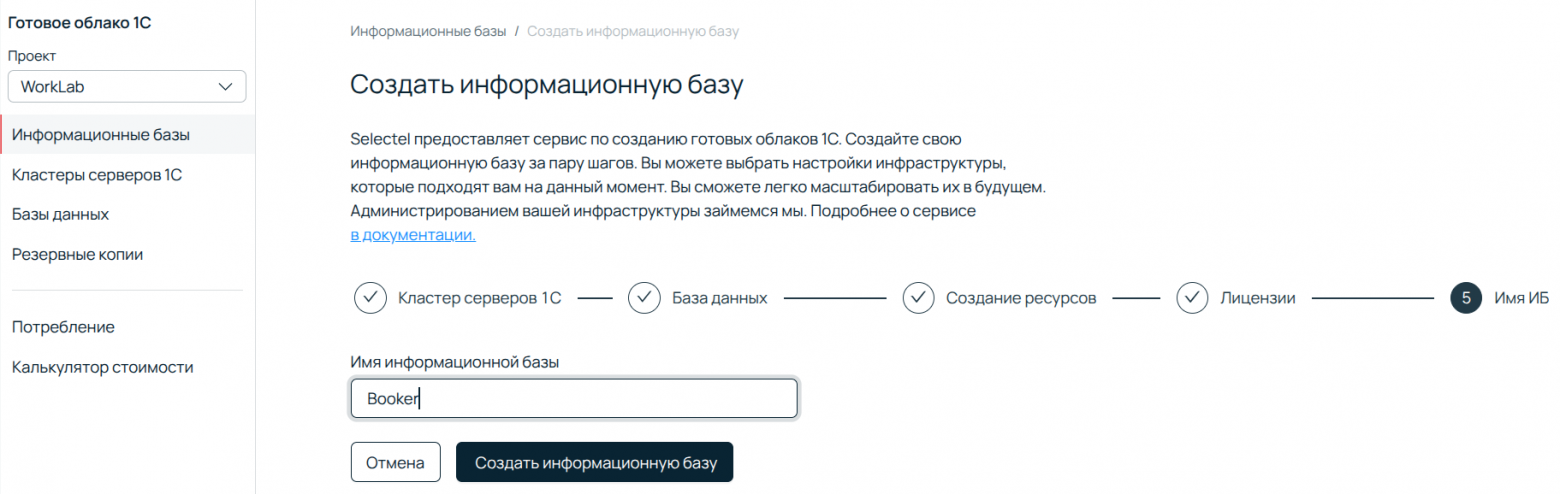
Task: Click the Лицензии step checkmark icon
Action: (x=1192, y=298)
